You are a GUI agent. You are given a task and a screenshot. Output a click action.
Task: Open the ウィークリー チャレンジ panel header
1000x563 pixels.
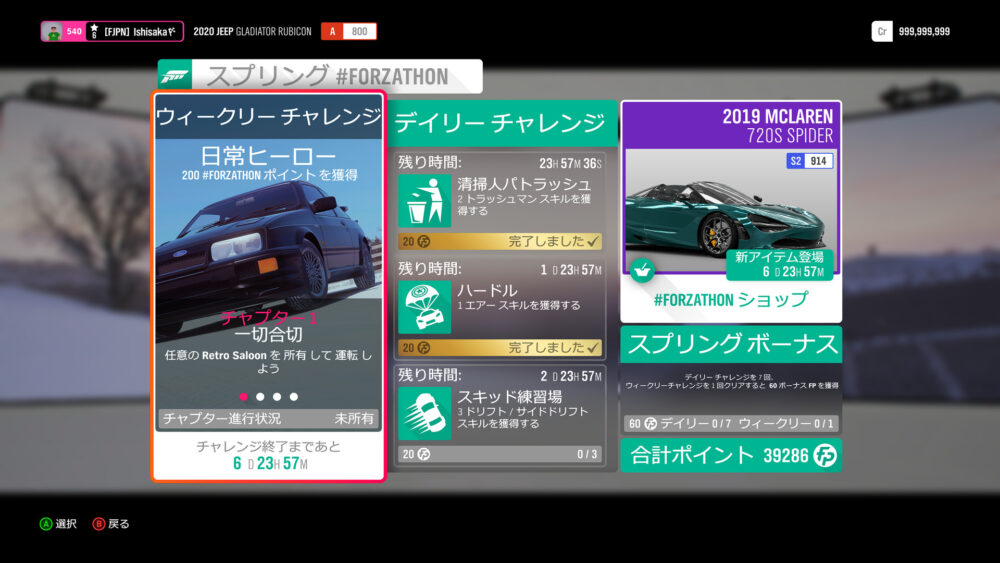coord(268,117)
